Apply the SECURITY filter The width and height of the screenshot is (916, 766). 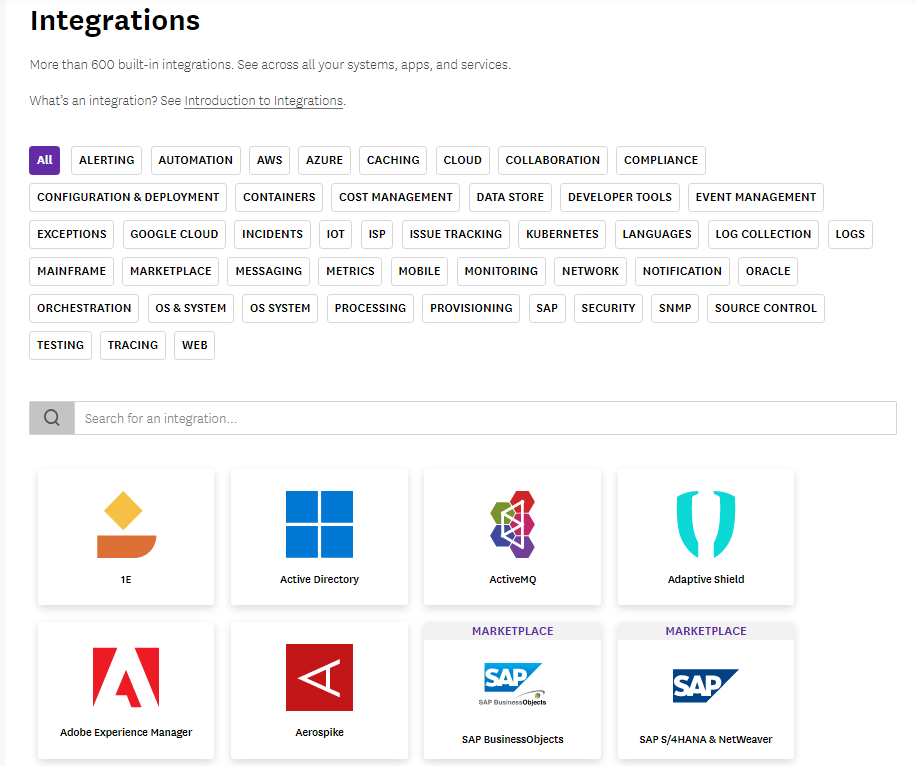(608, 309)
